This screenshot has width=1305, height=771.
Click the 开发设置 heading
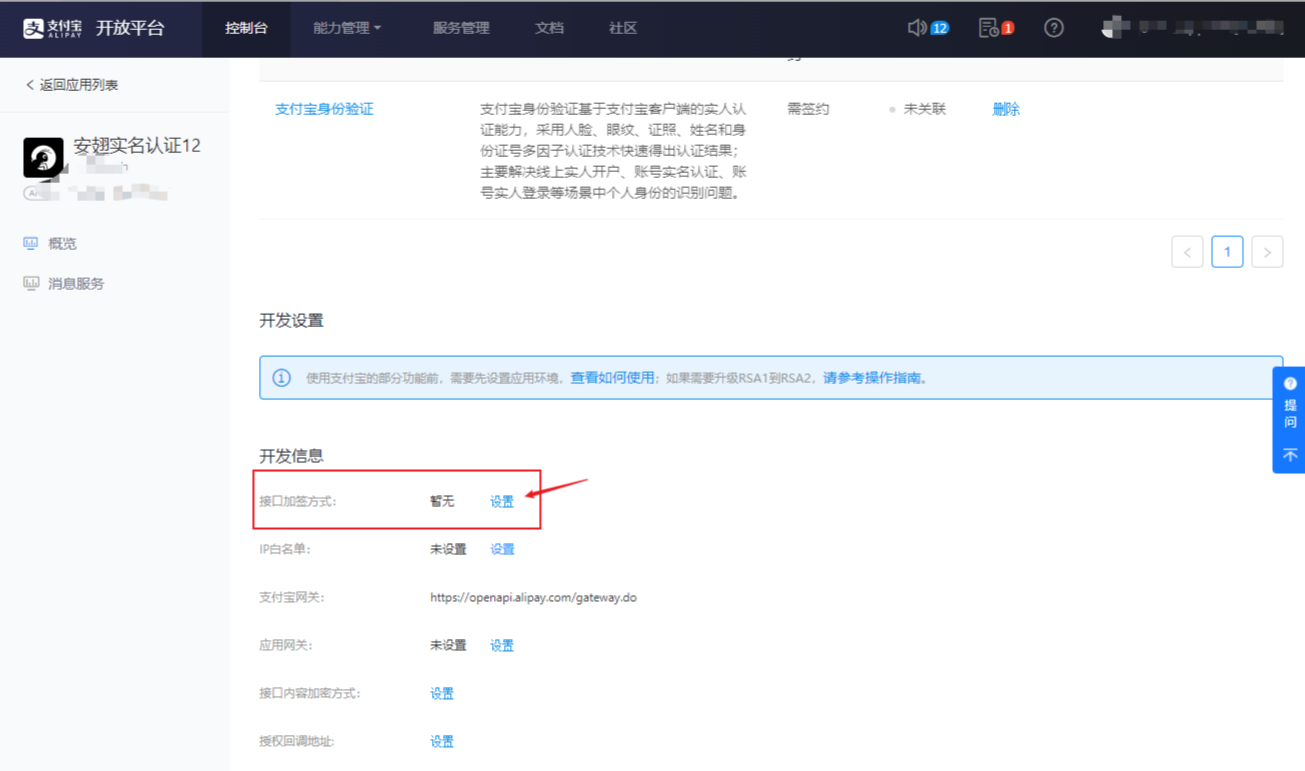point(291,320)
